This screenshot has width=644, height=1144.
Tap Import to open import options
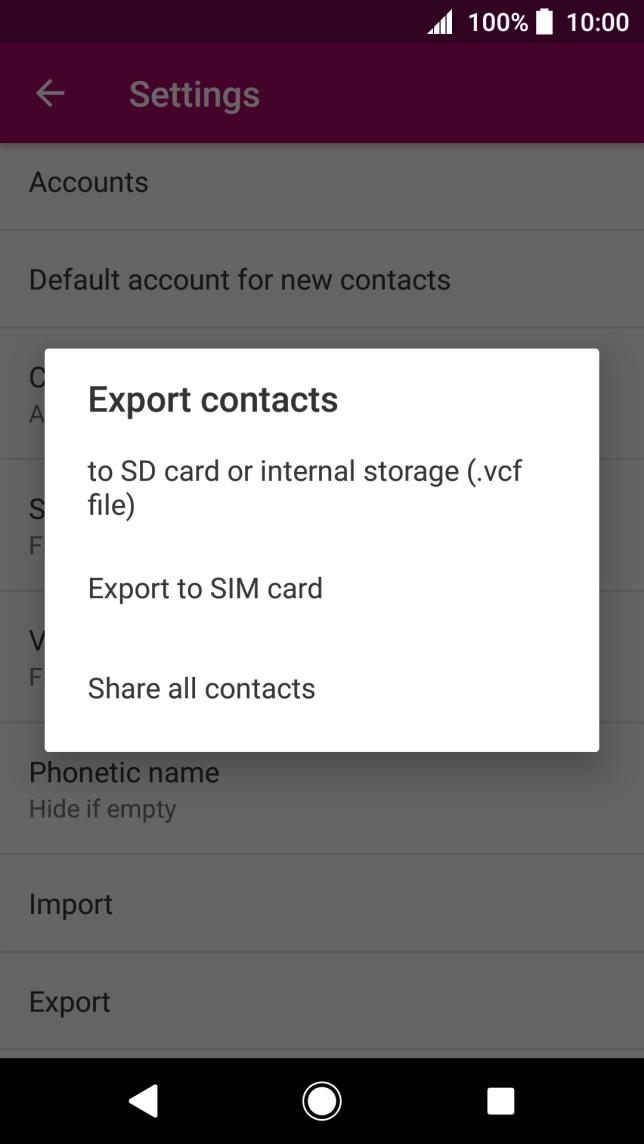pyautogui.click(x=71, y=903)
